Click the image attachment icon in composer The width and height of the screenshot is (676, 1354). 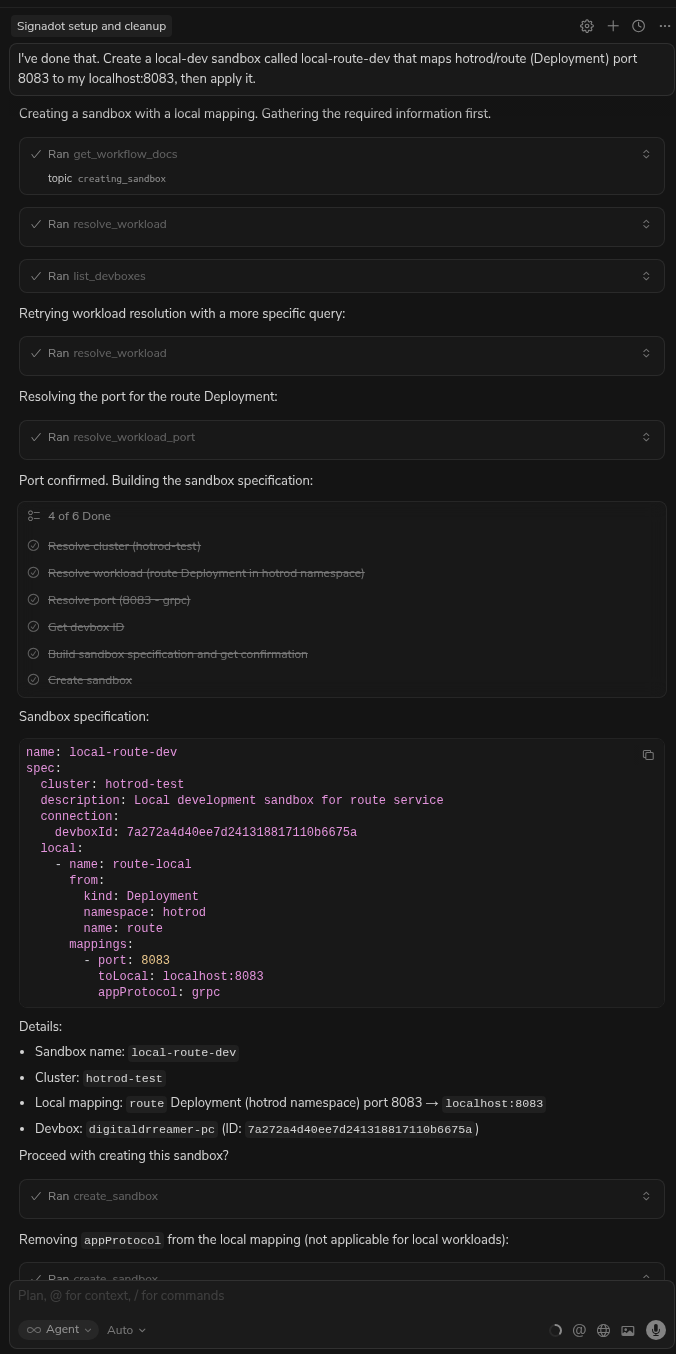pyautogui.click(x=628, y=1330)
